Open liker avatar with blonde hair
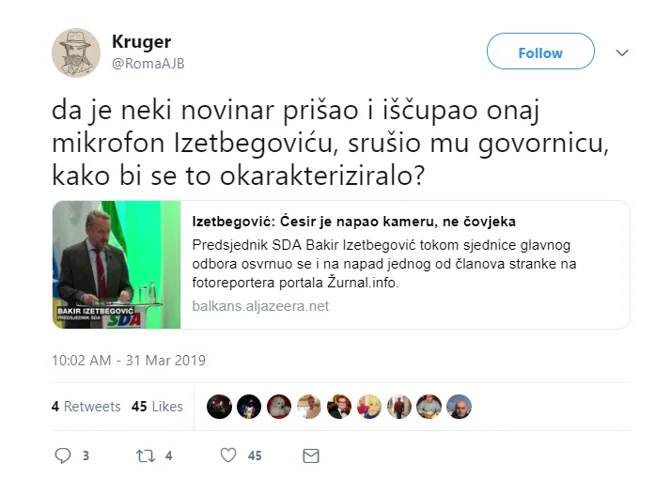Screen dimensions: 670x502 369,406
